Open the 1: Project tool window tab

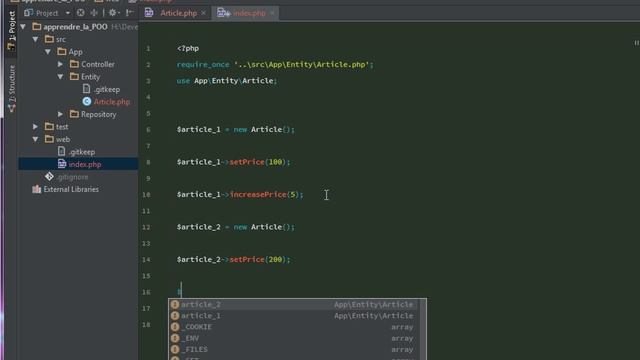point(11,31)
